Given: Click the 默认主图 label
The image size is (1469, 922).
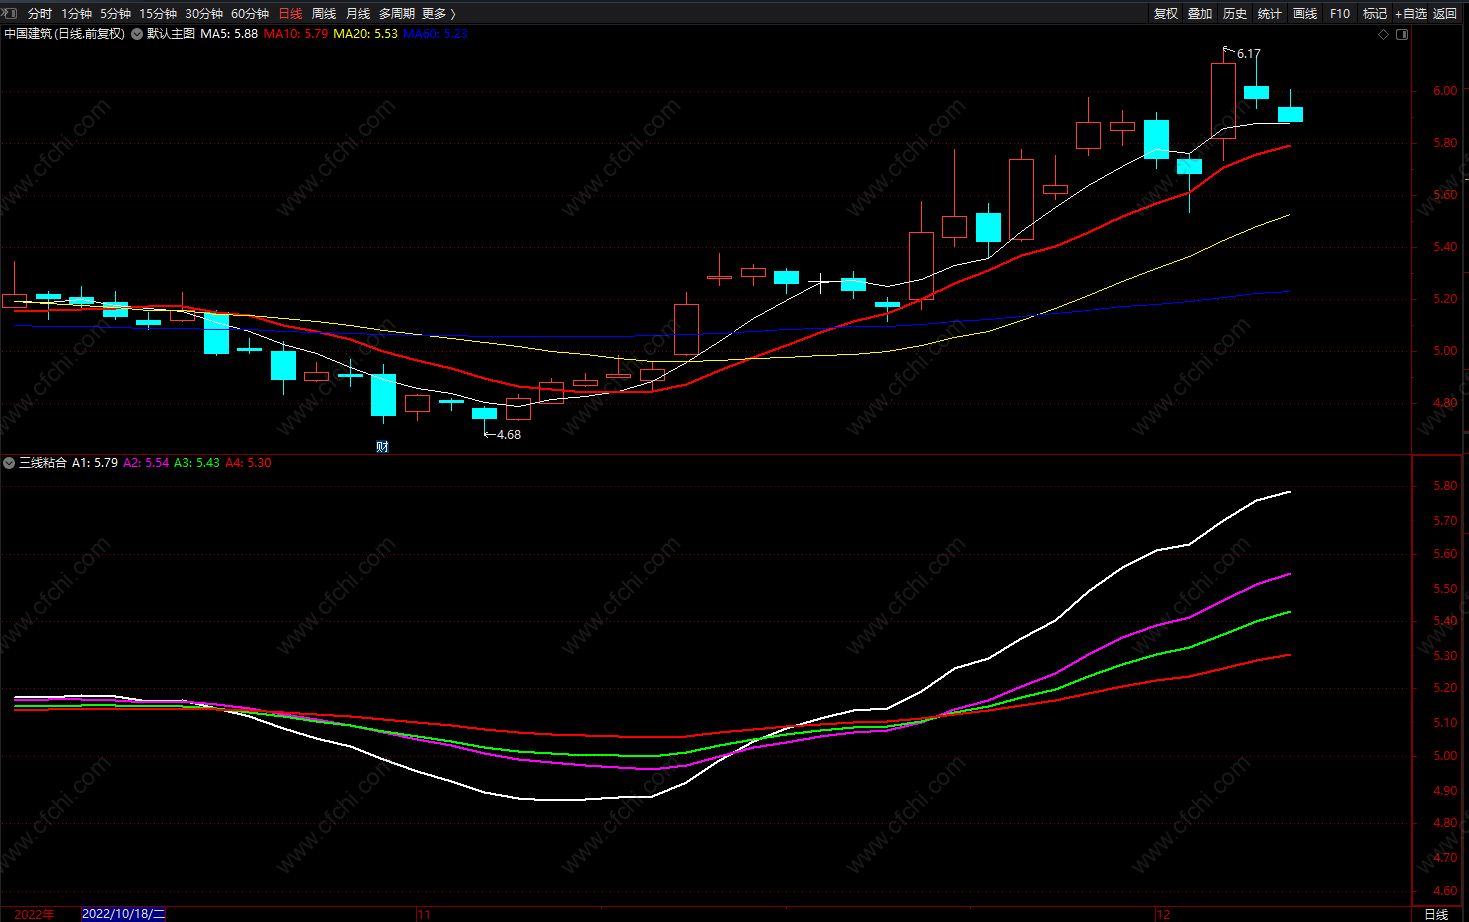Looking at the screenshot, I should [171, 34].
